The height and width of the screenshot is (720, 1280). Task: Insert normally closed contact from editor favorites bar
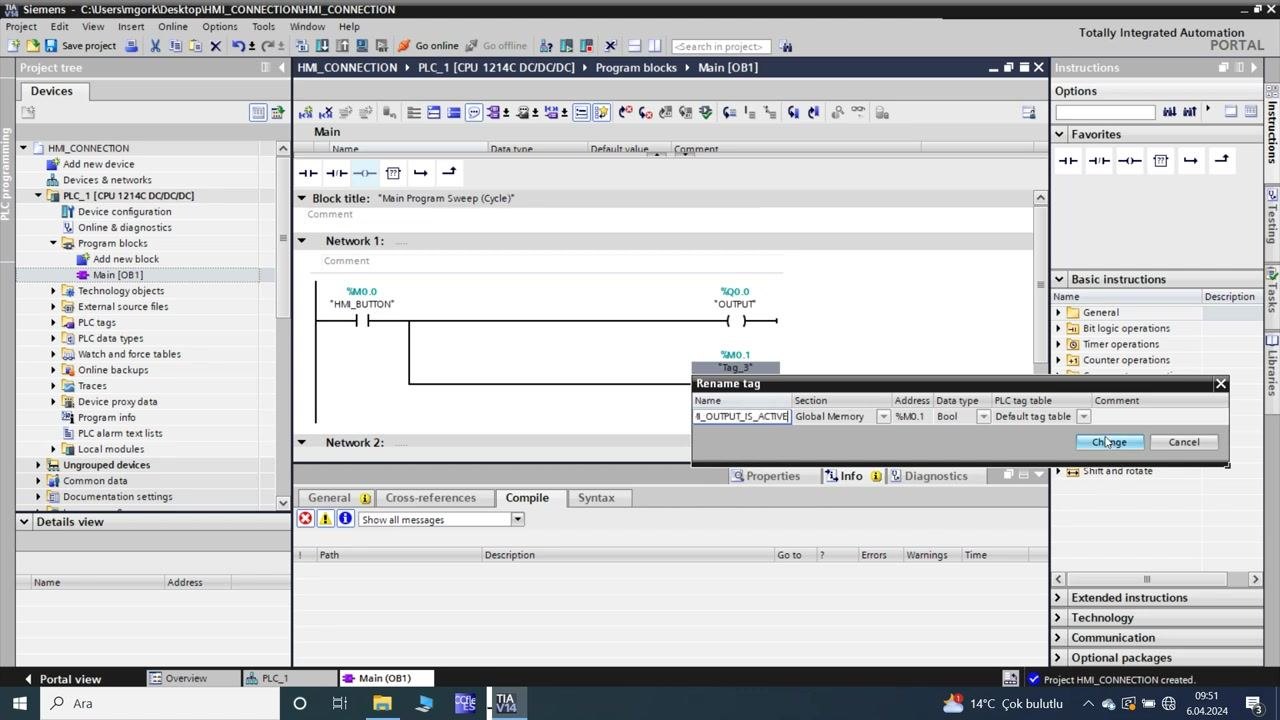coord(336,173)
